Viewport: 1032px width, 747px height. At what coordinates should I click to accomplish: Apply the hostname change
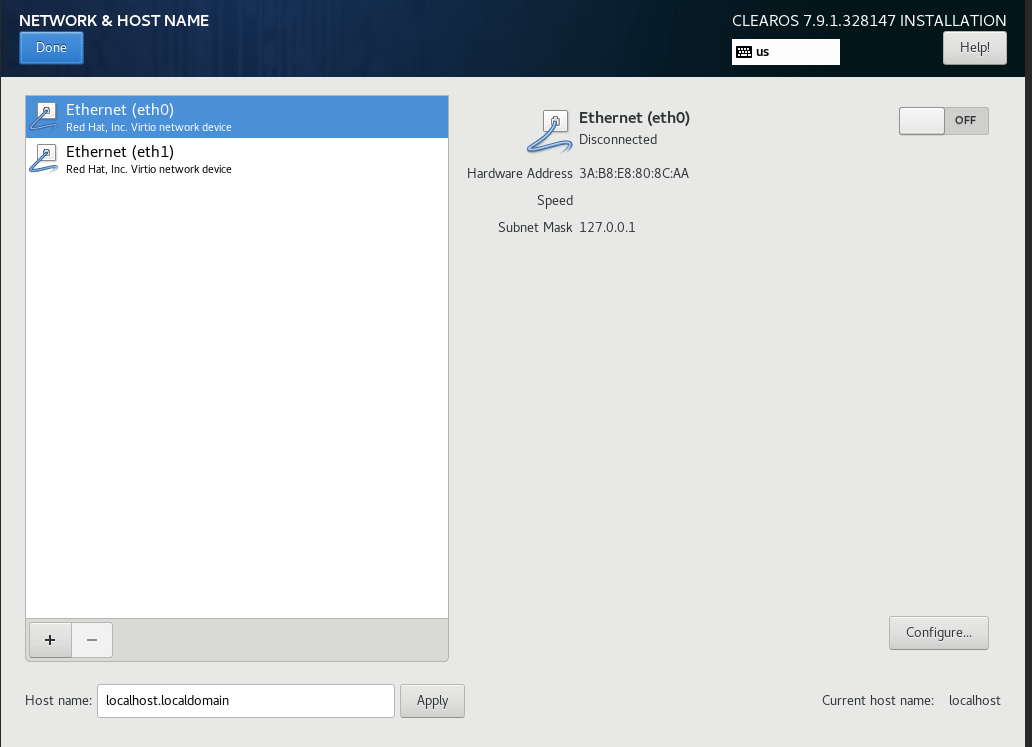coord(431,700)
